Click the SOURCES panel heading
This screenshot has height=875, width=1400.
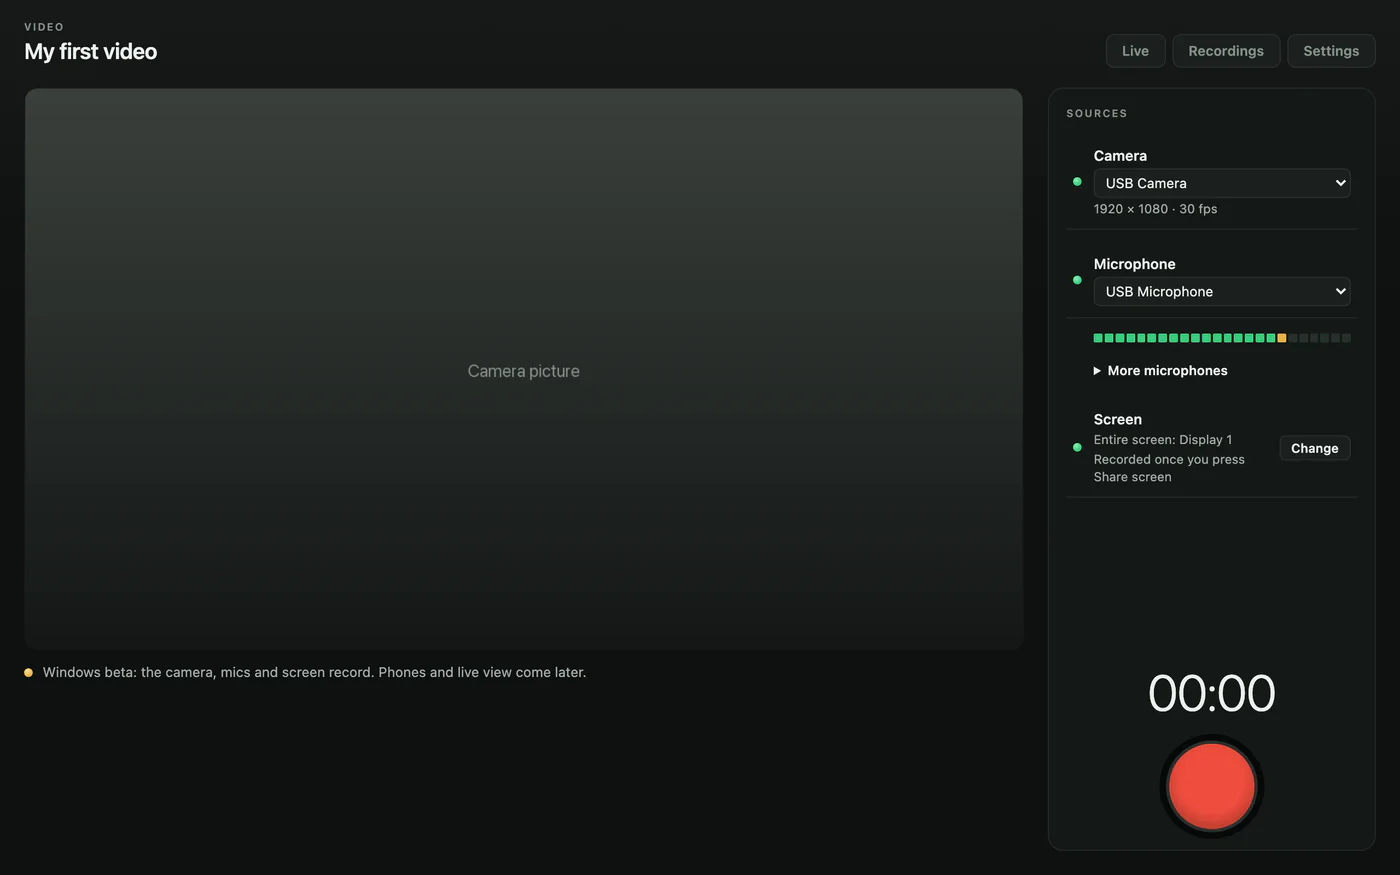click(x=1097, y=113)
